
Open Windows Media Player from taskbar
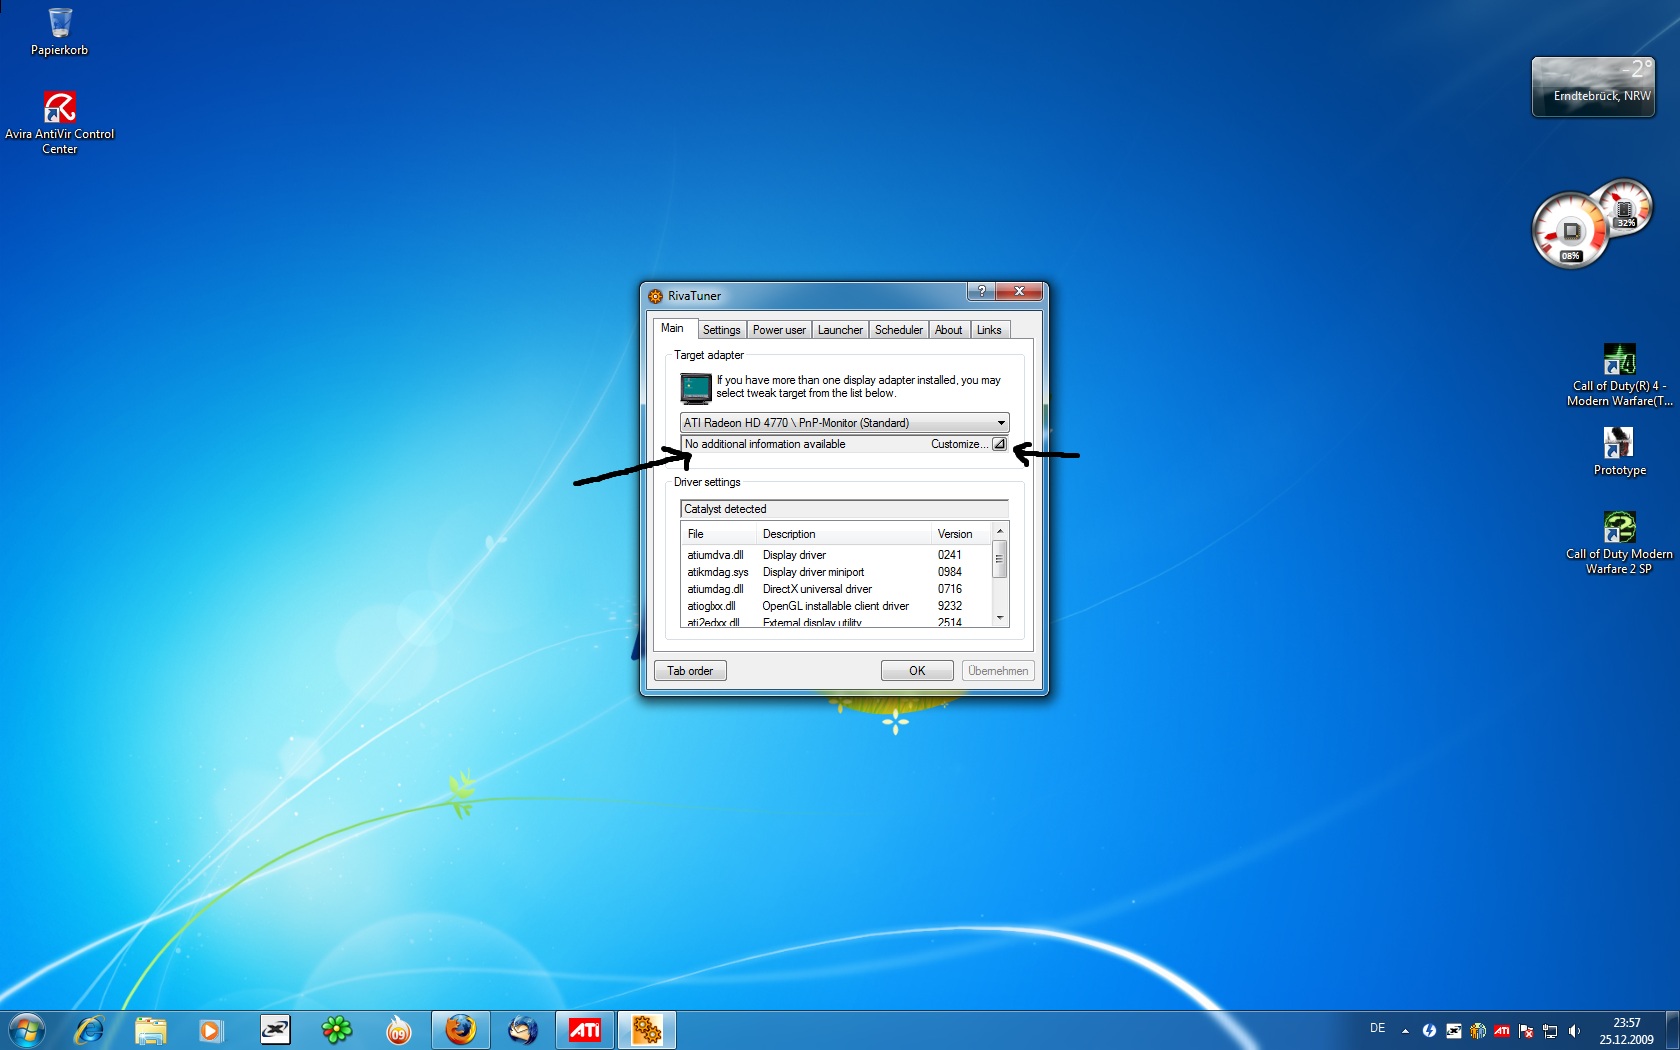211,1029
